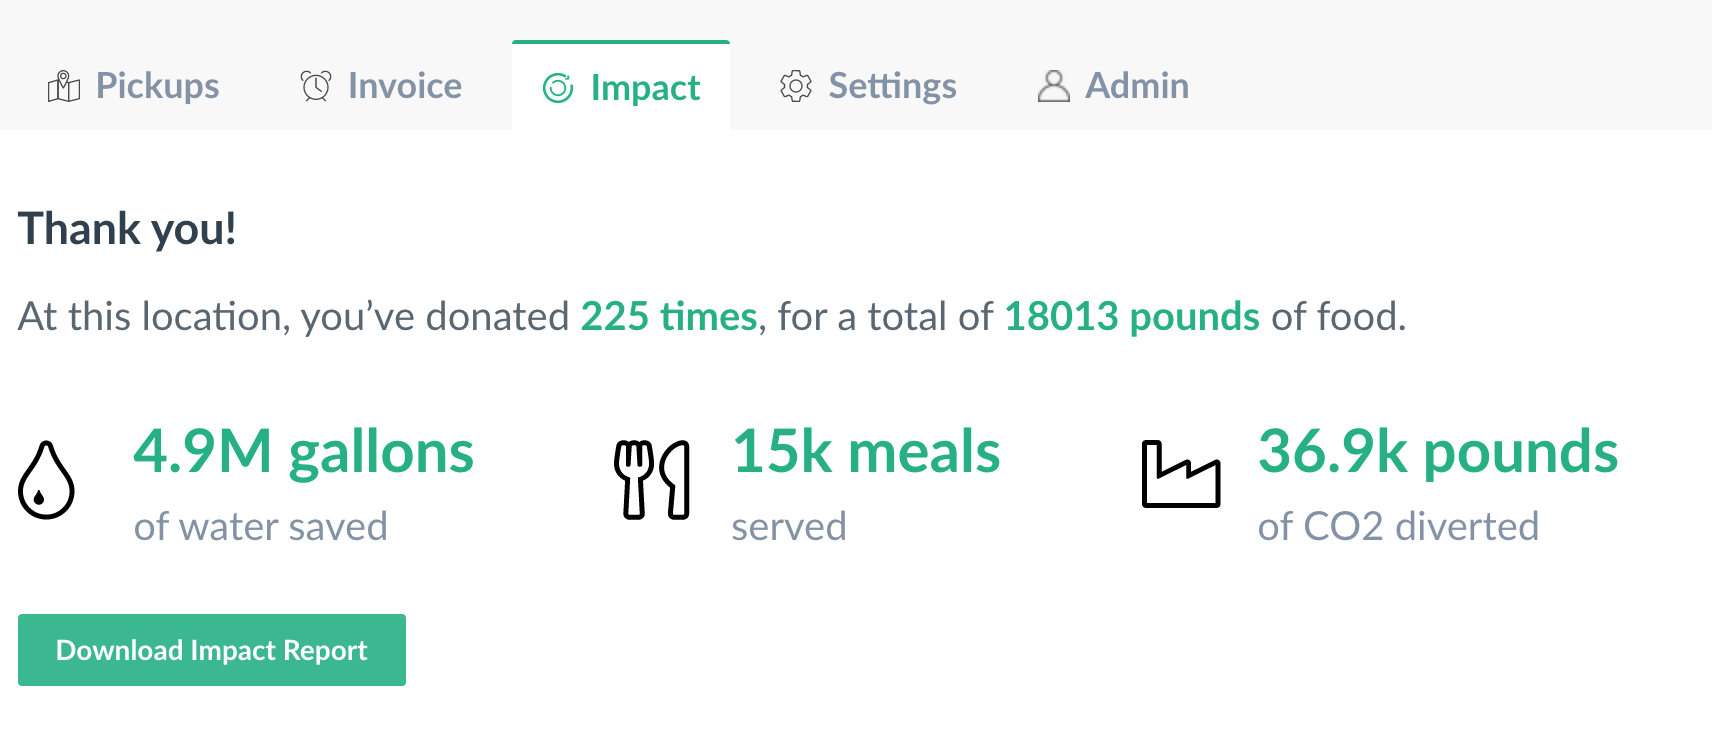Click the factory CO2 icon
The image size is (1712, 744).
point(1181,474)
